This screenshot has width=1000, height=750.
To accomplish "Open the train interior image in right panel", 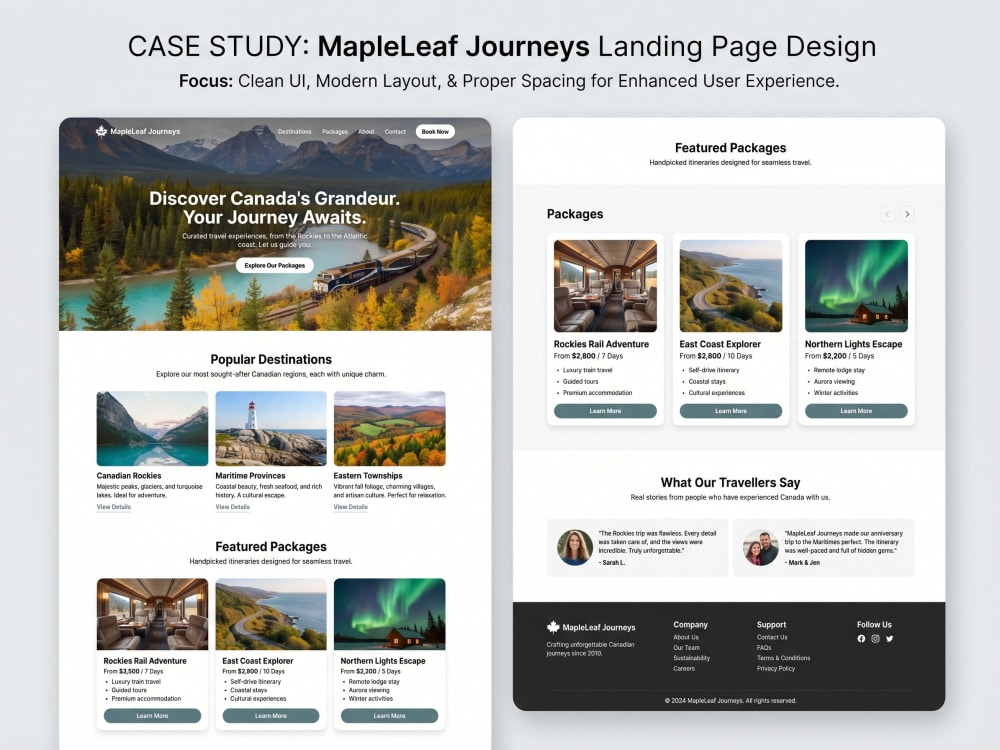I will (x=605, y=286).
